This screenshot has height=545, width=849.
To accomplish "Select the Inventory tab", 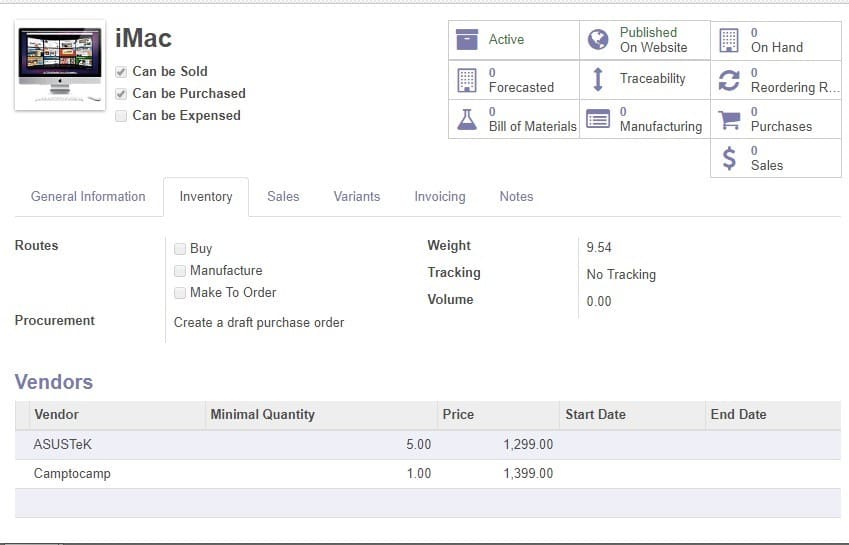I will pos(206,196).
